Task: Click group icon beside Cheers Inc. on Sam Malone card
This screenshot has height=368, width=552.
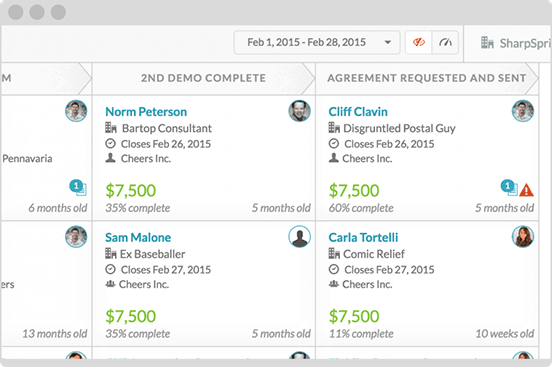Action: [x=111, y=283]
